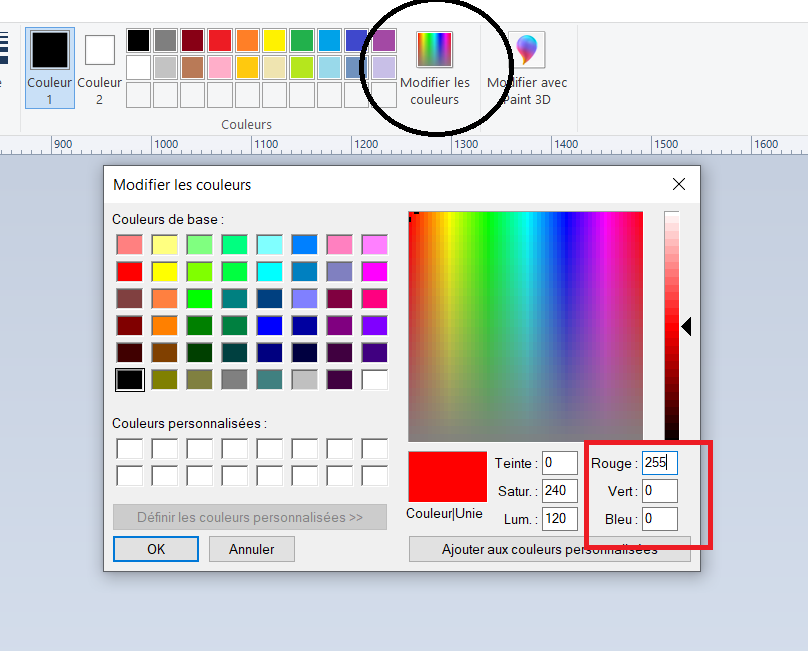Pick lime swatch in ribbon palette second row
The image size is (808, 651).
(x=302, y=68)
